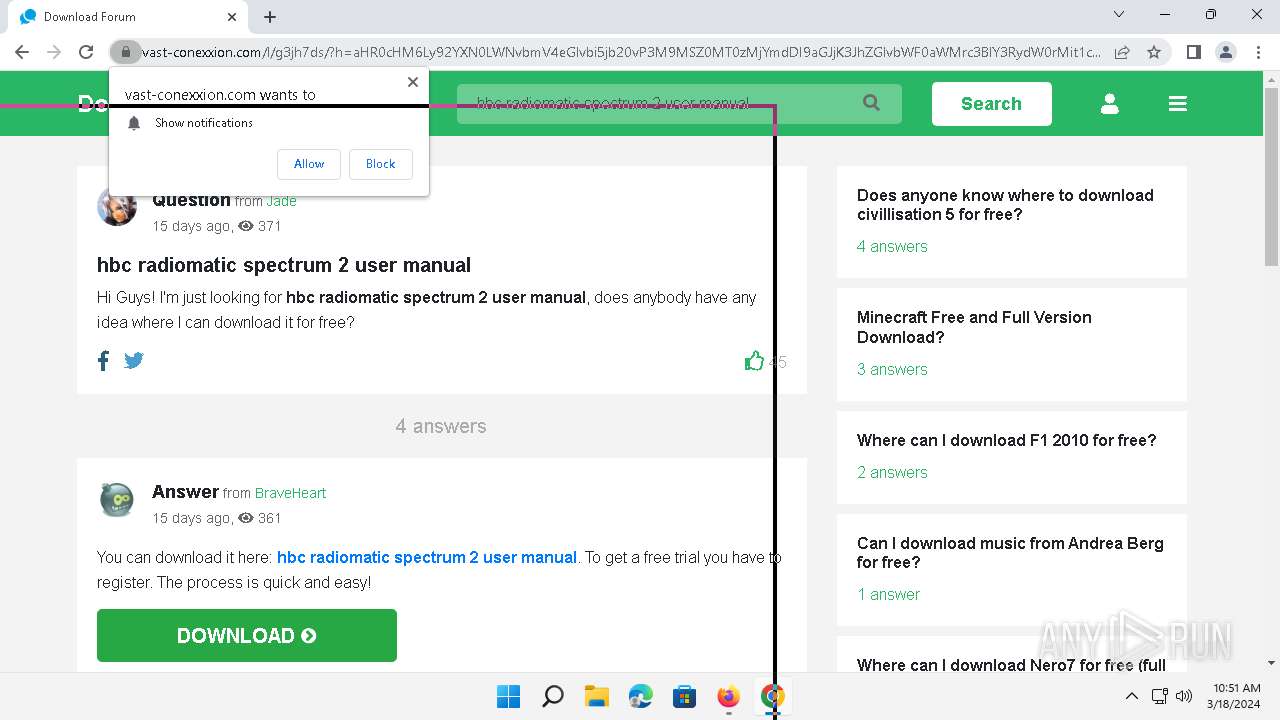Close the Download Forum tab
Viewport: 1280px width, 720px height.
pyautogui.click(x=232, y=17)
